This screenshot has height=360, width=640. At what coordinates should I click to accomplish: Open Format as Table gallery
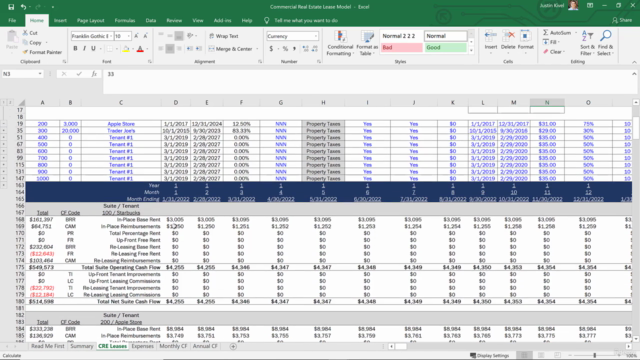(367, 43)
